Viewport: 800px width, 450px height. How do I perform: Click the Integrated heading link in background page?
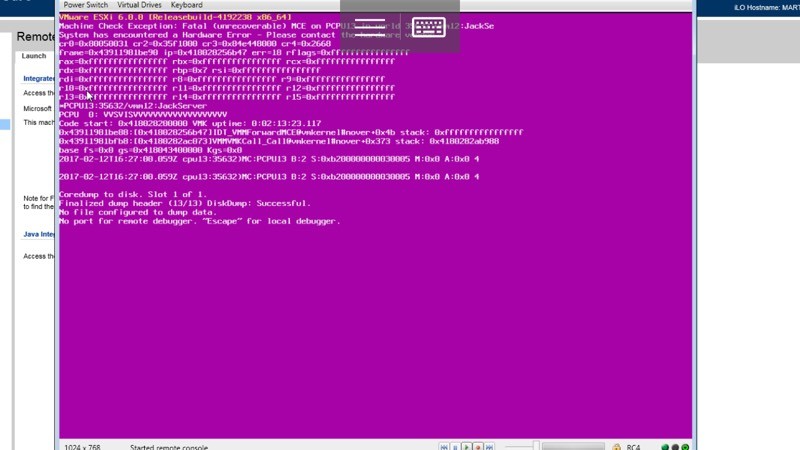39,79
